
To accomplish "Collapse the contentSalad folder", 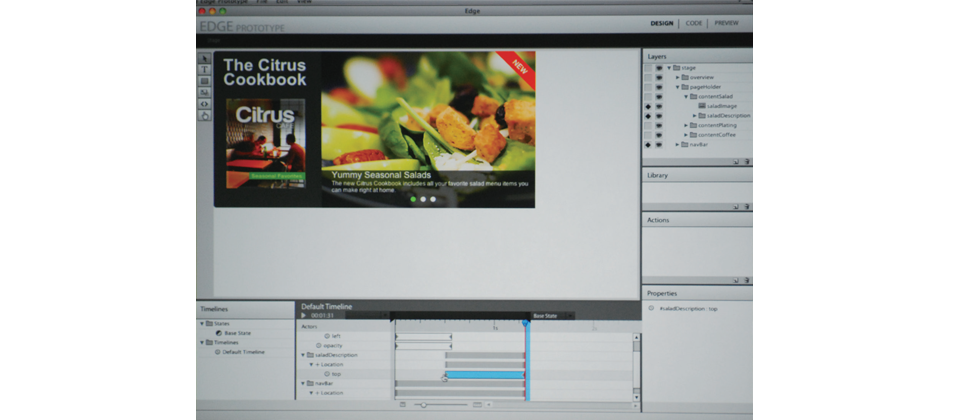I will (686, 97).
